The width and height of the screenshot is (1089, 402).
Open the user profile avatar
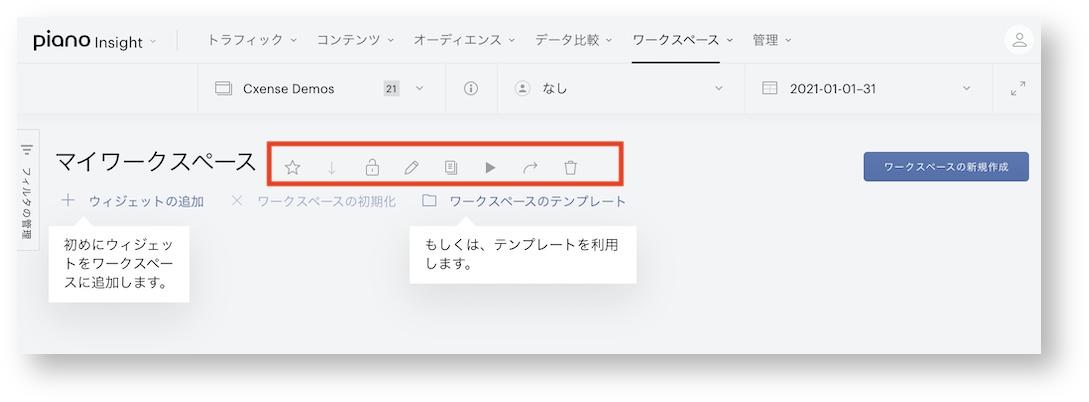1019,40
